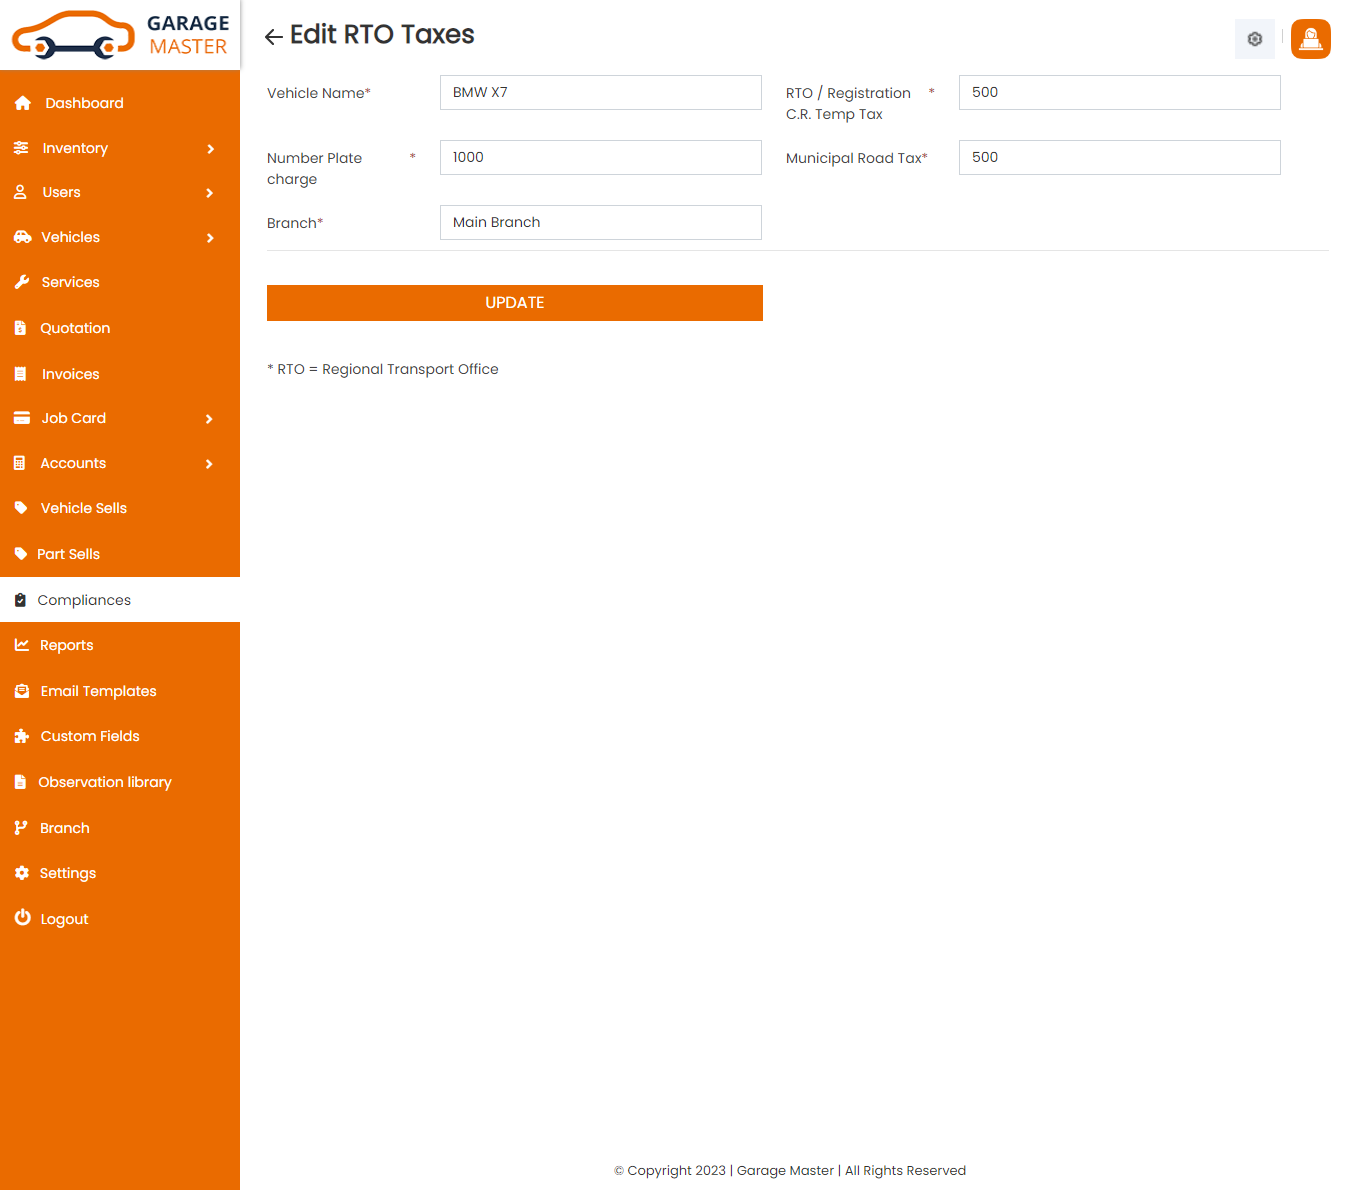Focus the Number Plate charge field

[x=600, y=157]
